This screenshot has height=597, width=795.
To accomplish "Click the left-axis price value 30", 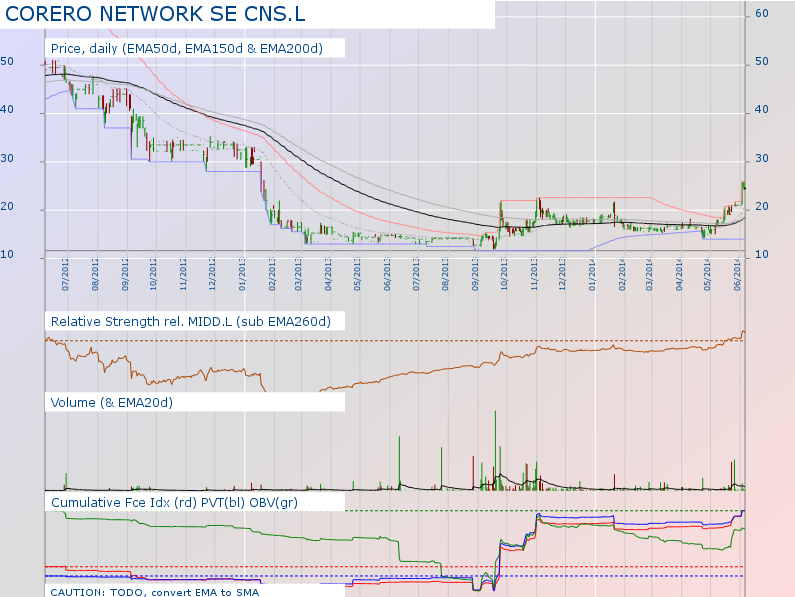I will (x=7, y=158).
